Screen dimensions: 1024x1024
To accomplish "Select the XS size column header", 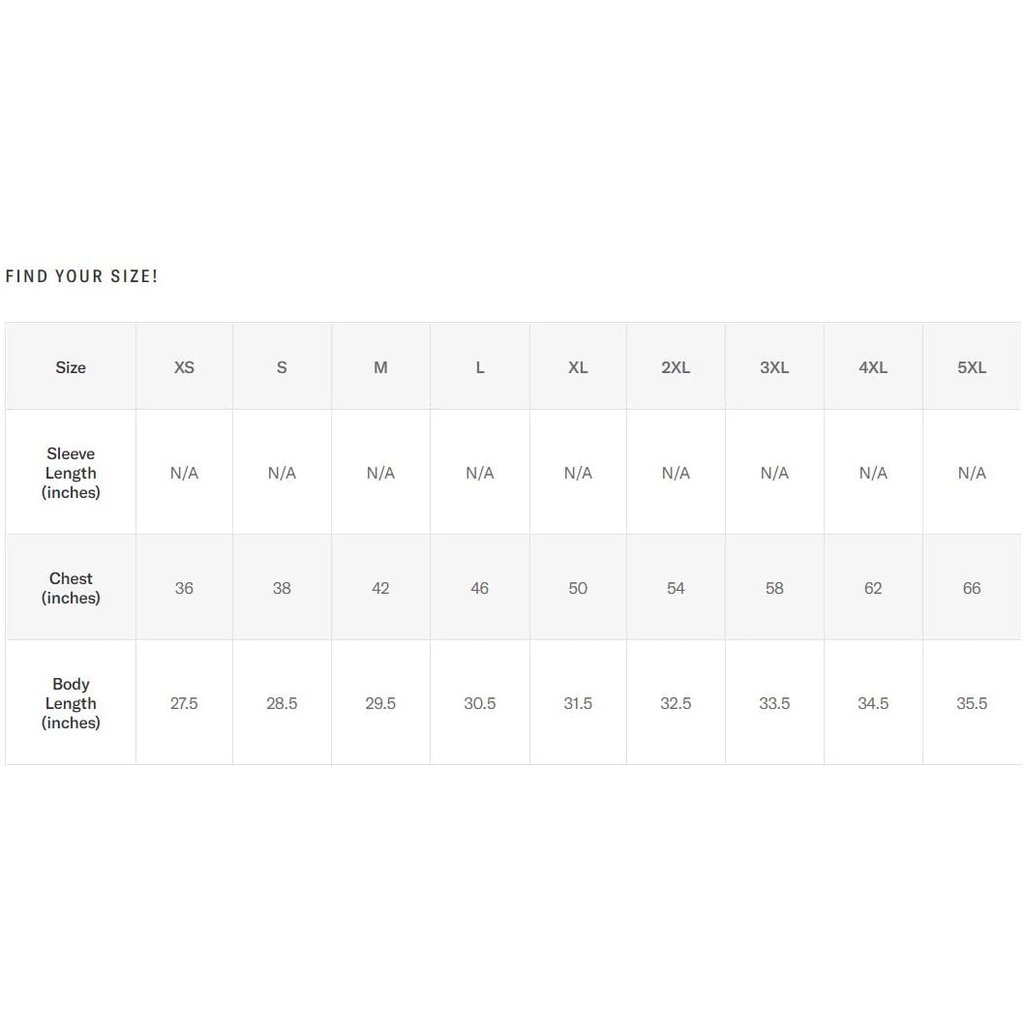I will tap(184, 368).
